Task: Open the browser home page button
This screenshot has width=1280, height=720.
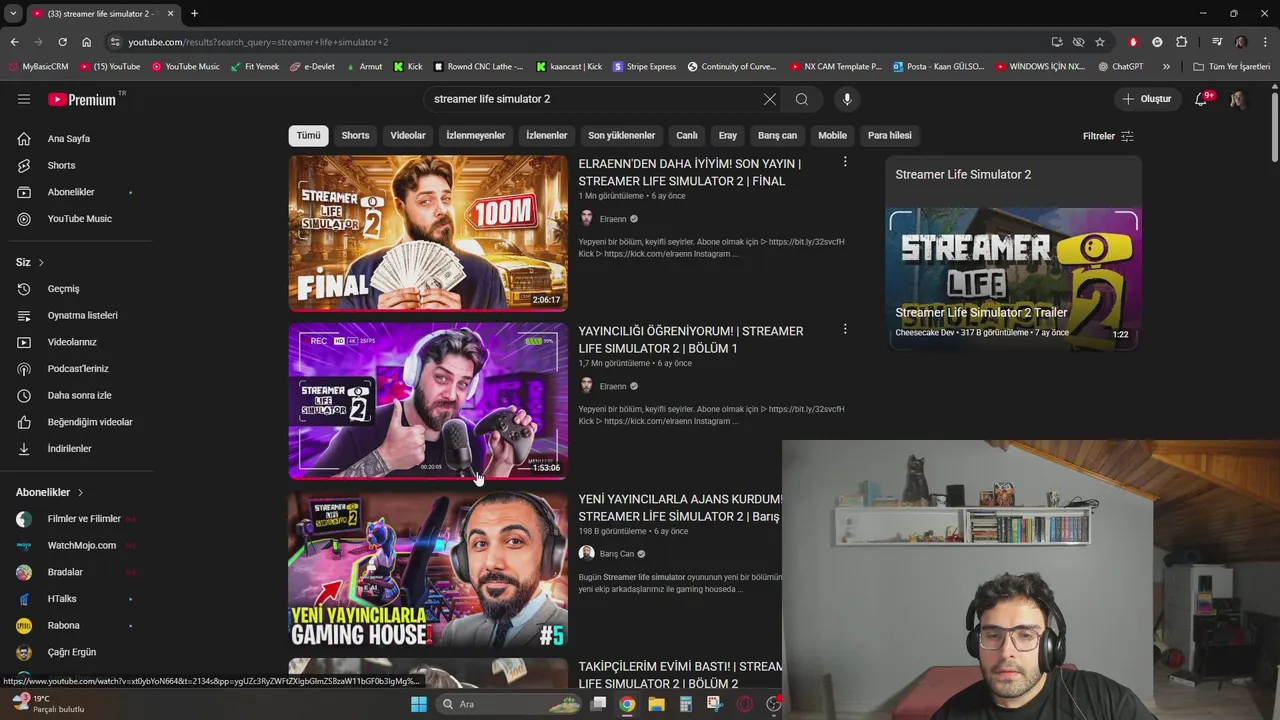Action: [x=86, y=42]
